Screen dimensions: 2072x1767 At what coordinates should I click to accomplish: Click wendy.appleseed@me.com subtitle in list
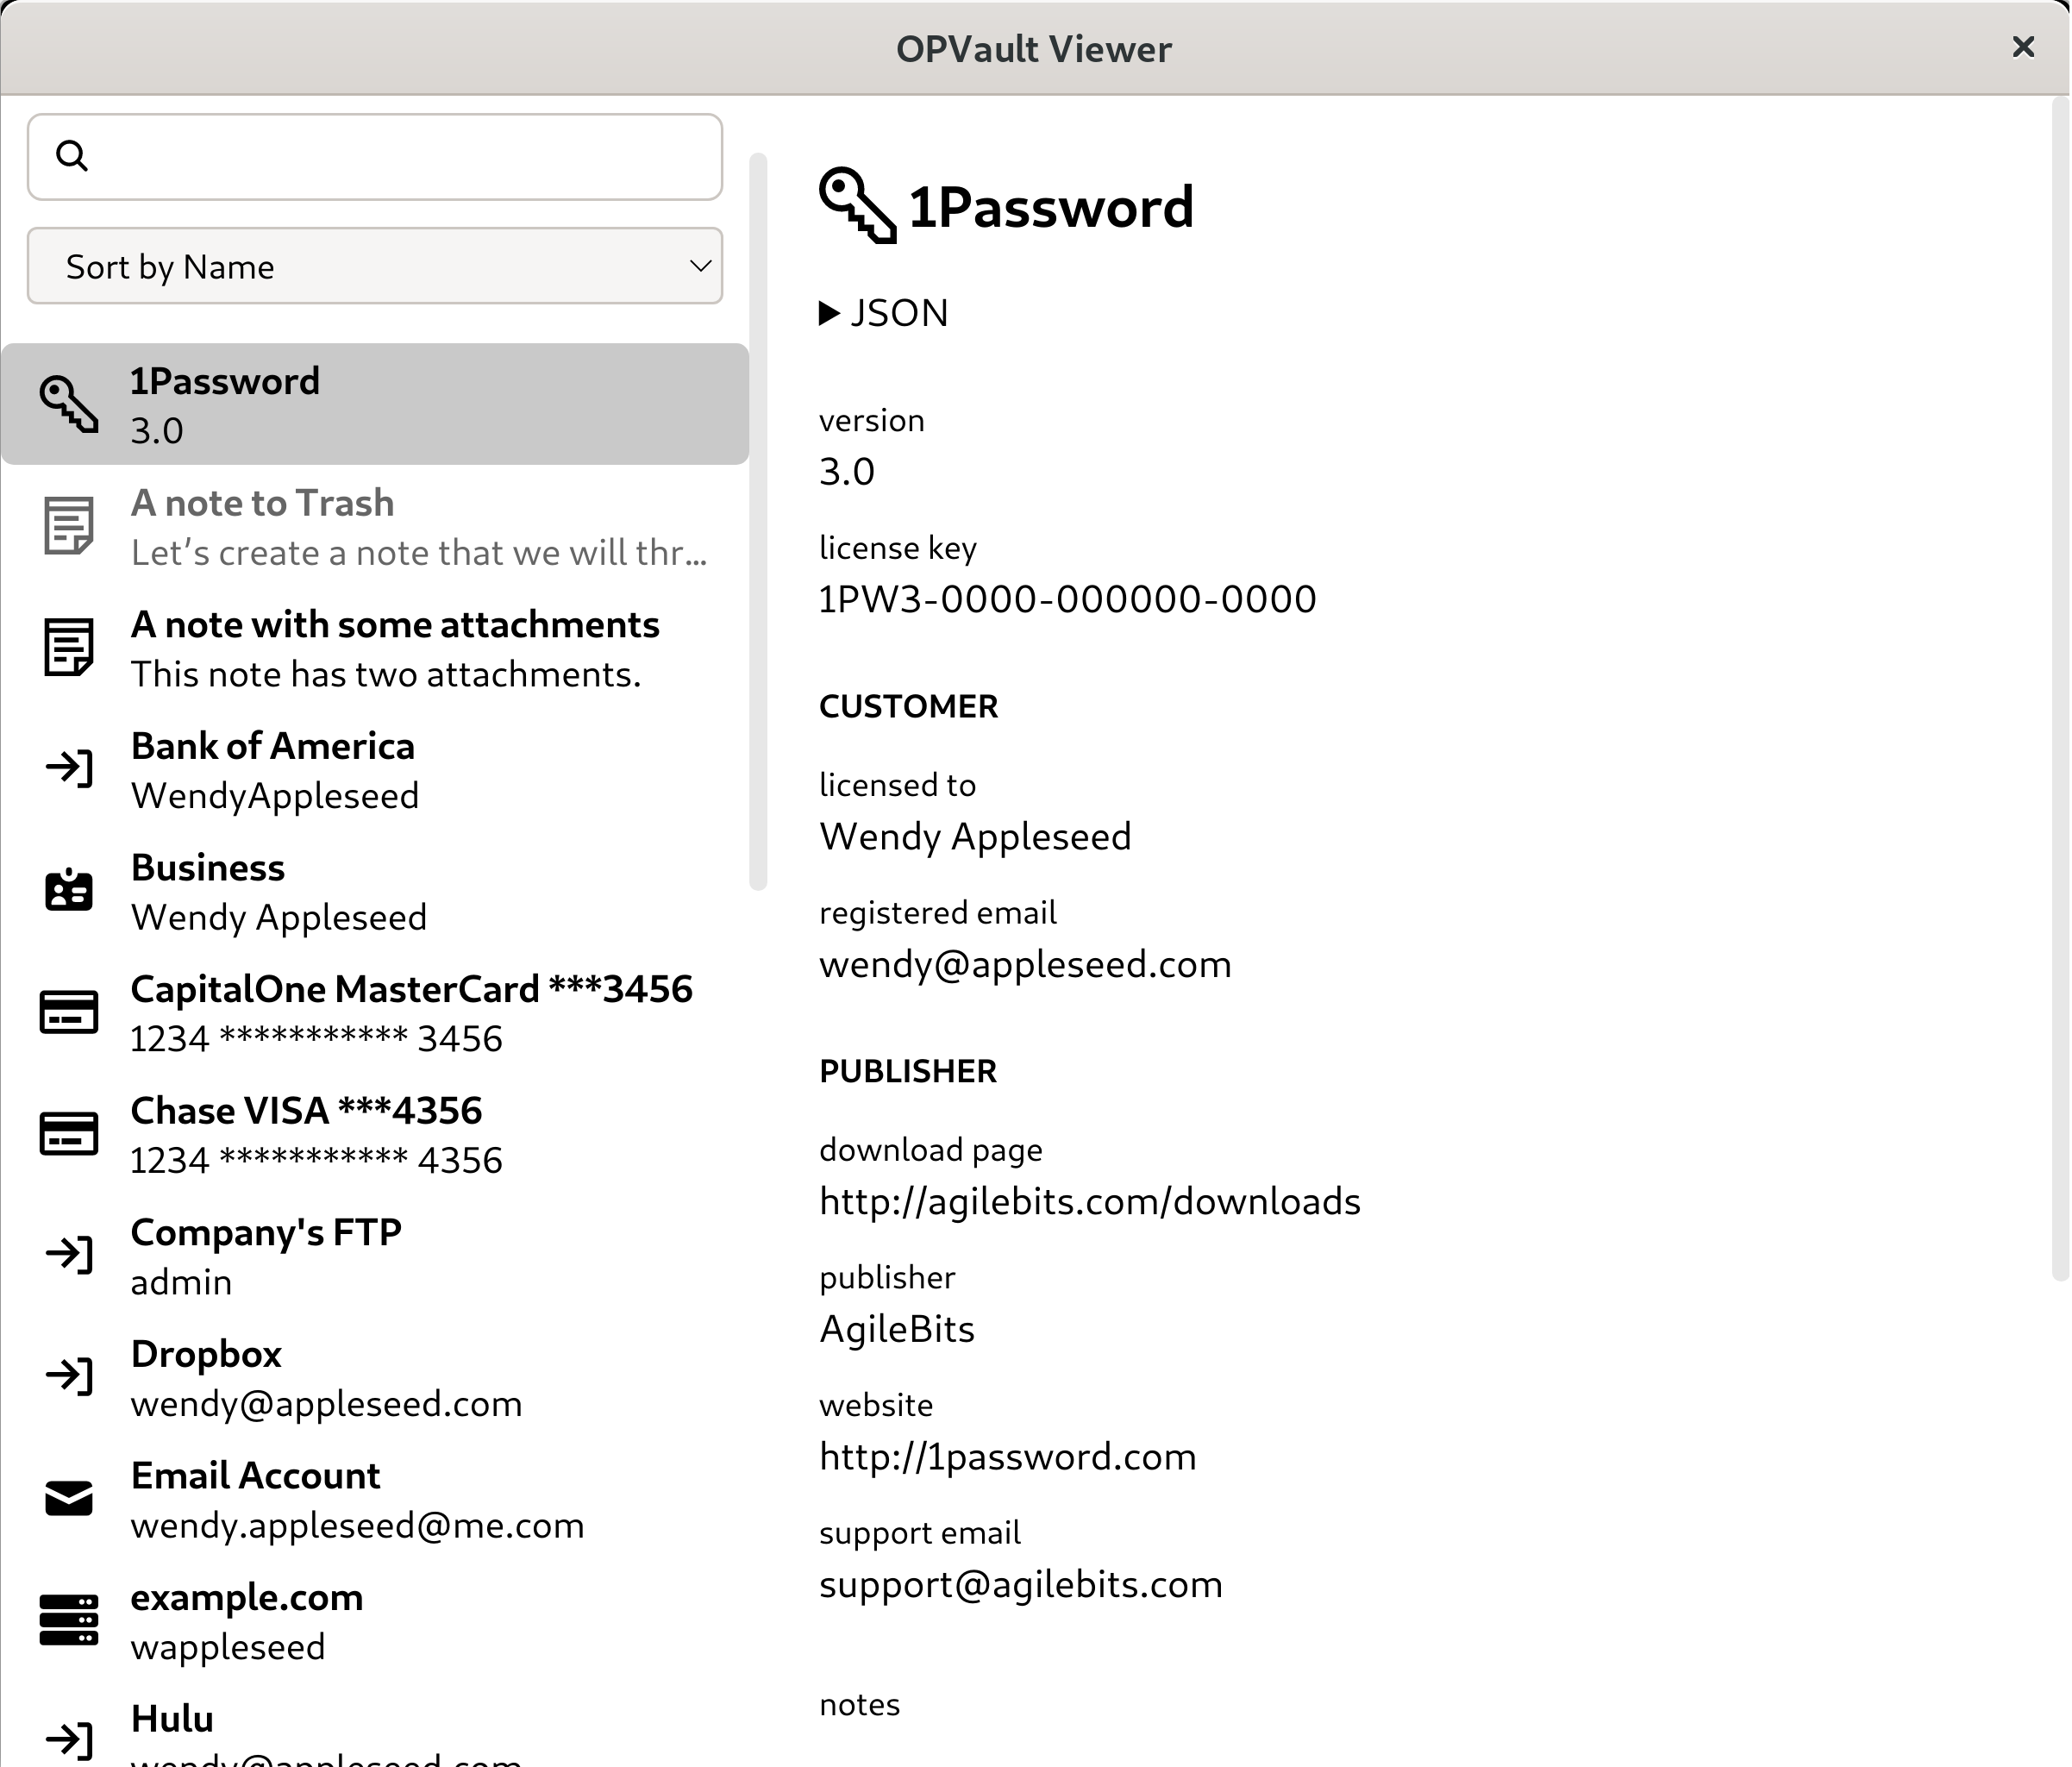357,1526
